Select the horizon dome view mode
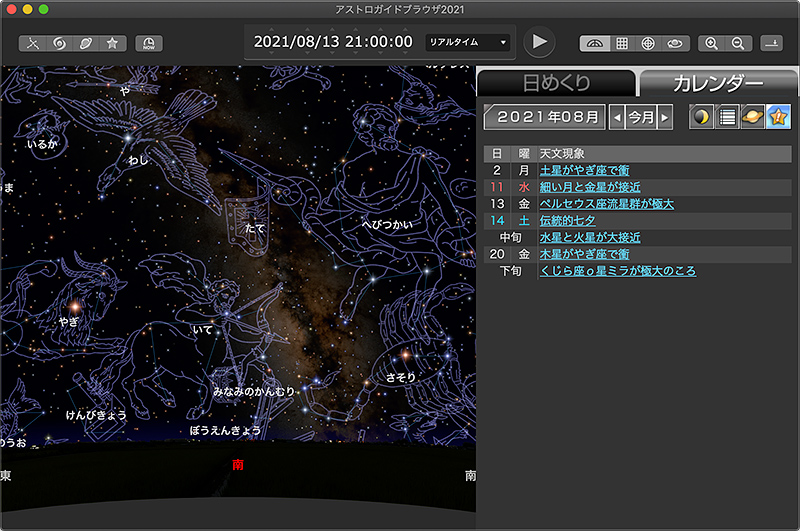Image resolution: width=800 pixels, height=531 pixels. [x=595, y=43]
